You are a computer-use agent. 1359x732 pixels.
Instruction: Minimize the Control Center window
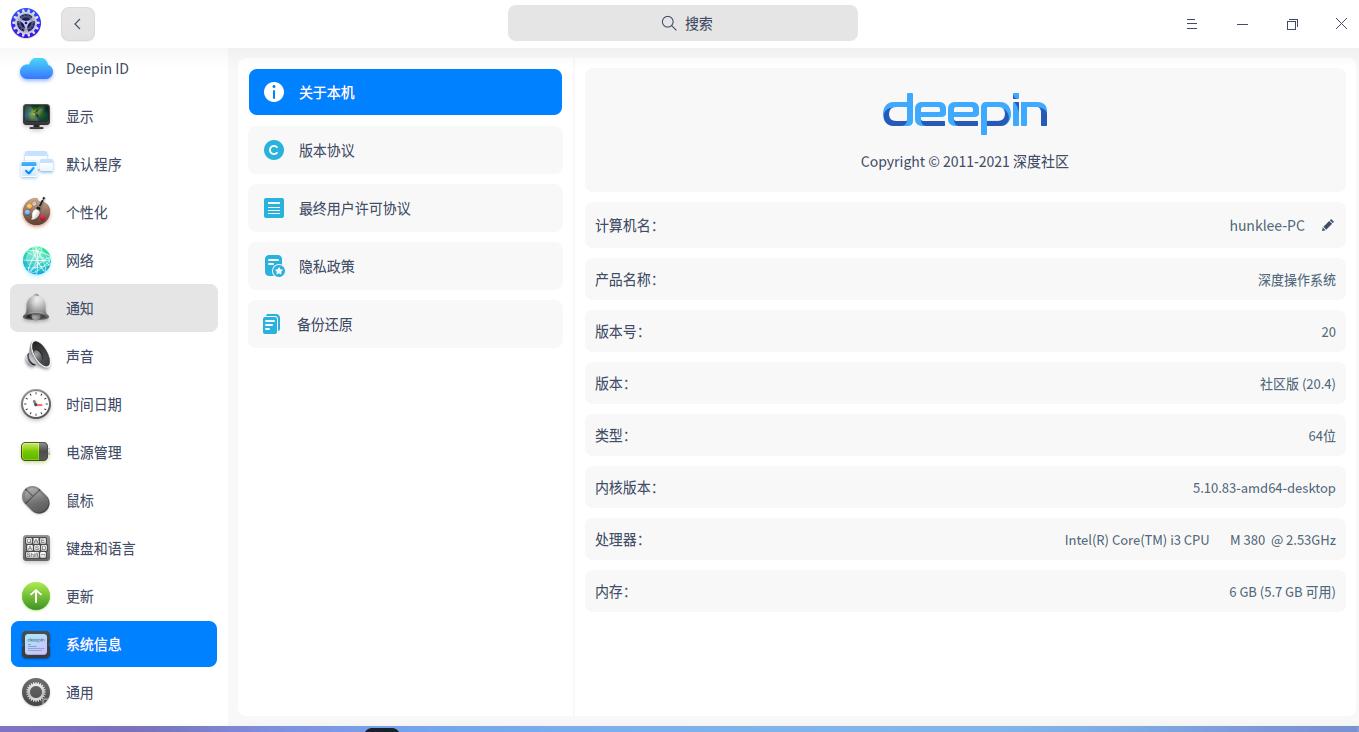(1242, 24)
